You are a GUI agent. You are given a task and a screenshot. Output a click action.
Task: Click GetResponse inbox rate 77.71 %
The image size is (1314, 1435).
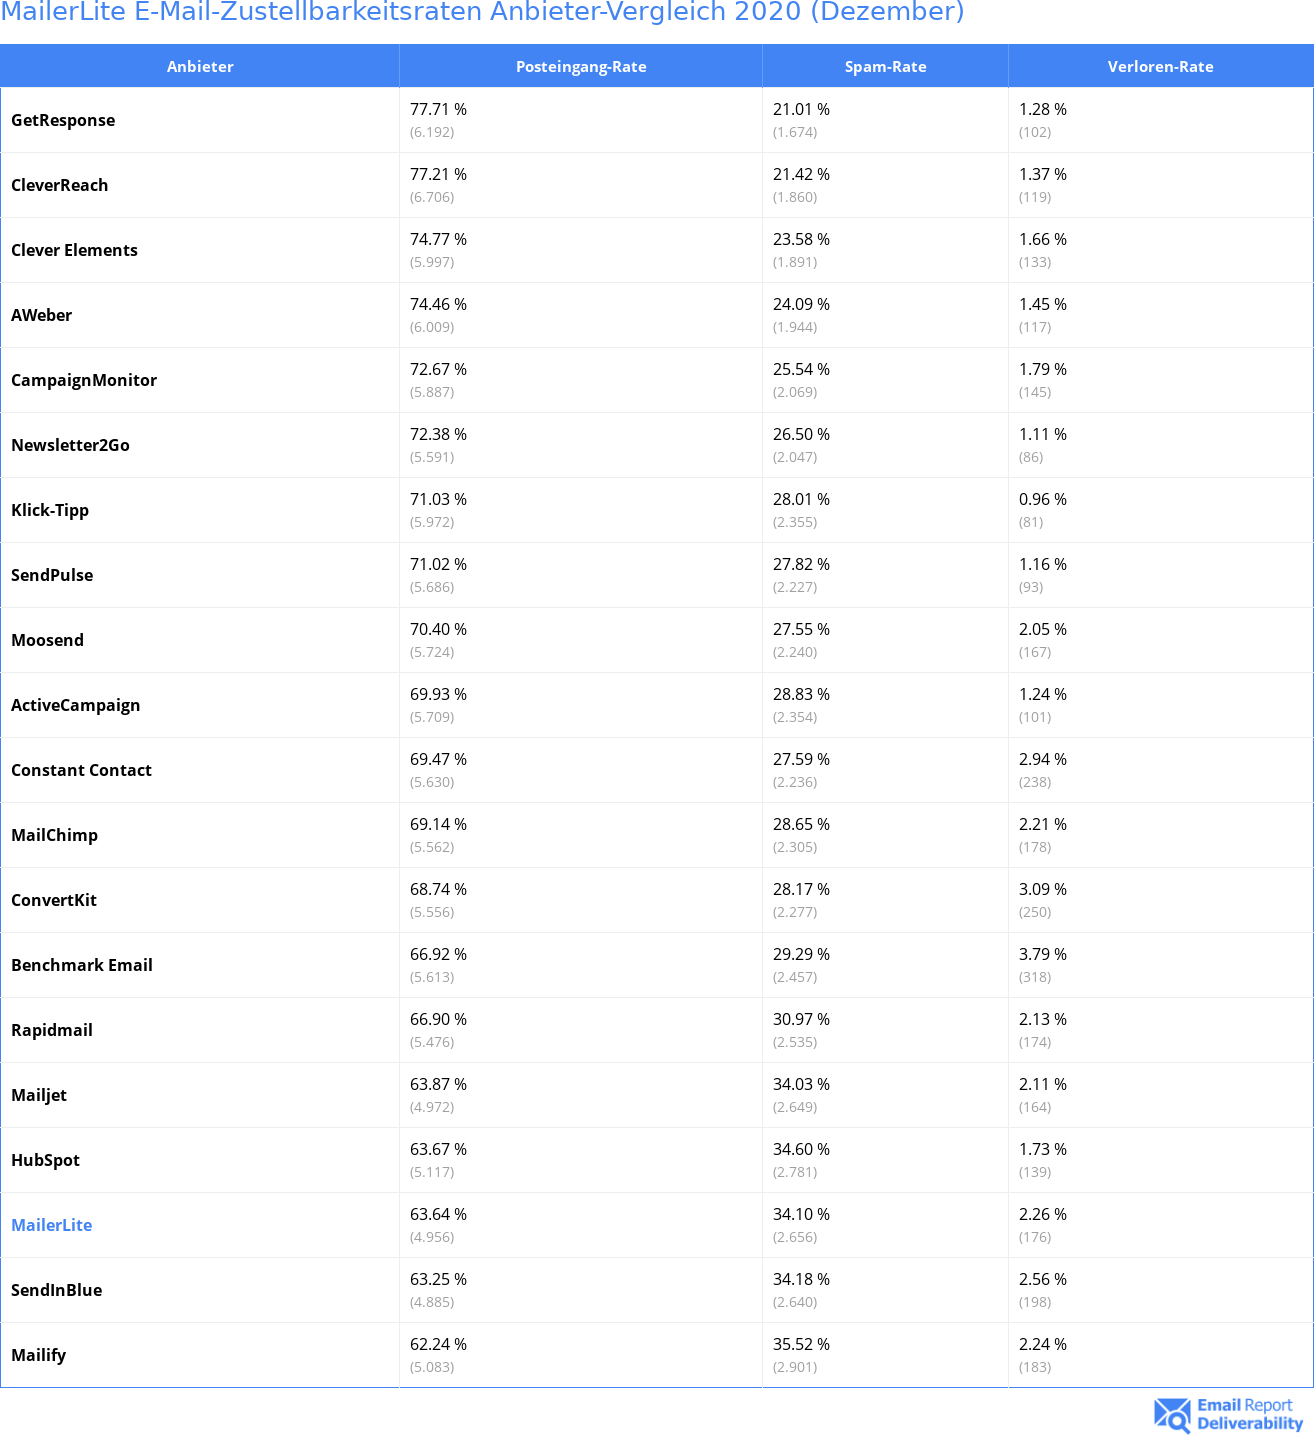pyautogui.click(x=439, y=109)
